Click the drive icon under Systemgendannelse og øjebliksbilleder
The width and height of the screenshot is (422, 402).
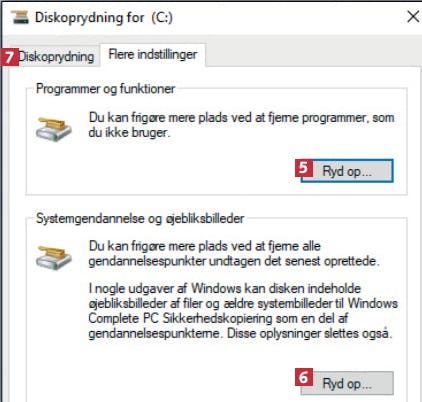pos(54,258)
